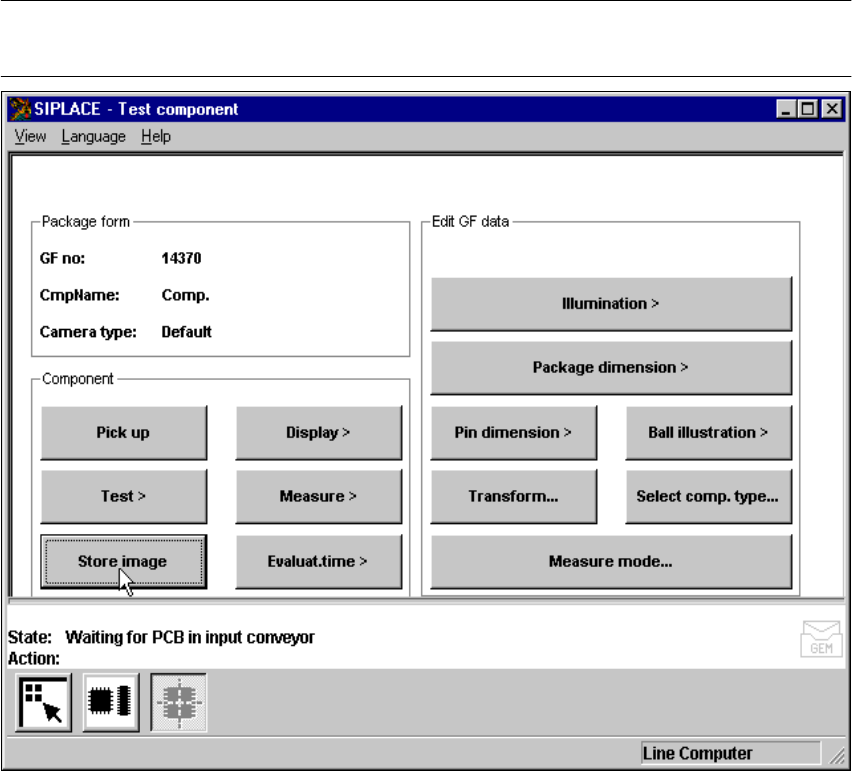Expand the Test options button
This screenshot has width=852, height=771.
pos(123,497)
